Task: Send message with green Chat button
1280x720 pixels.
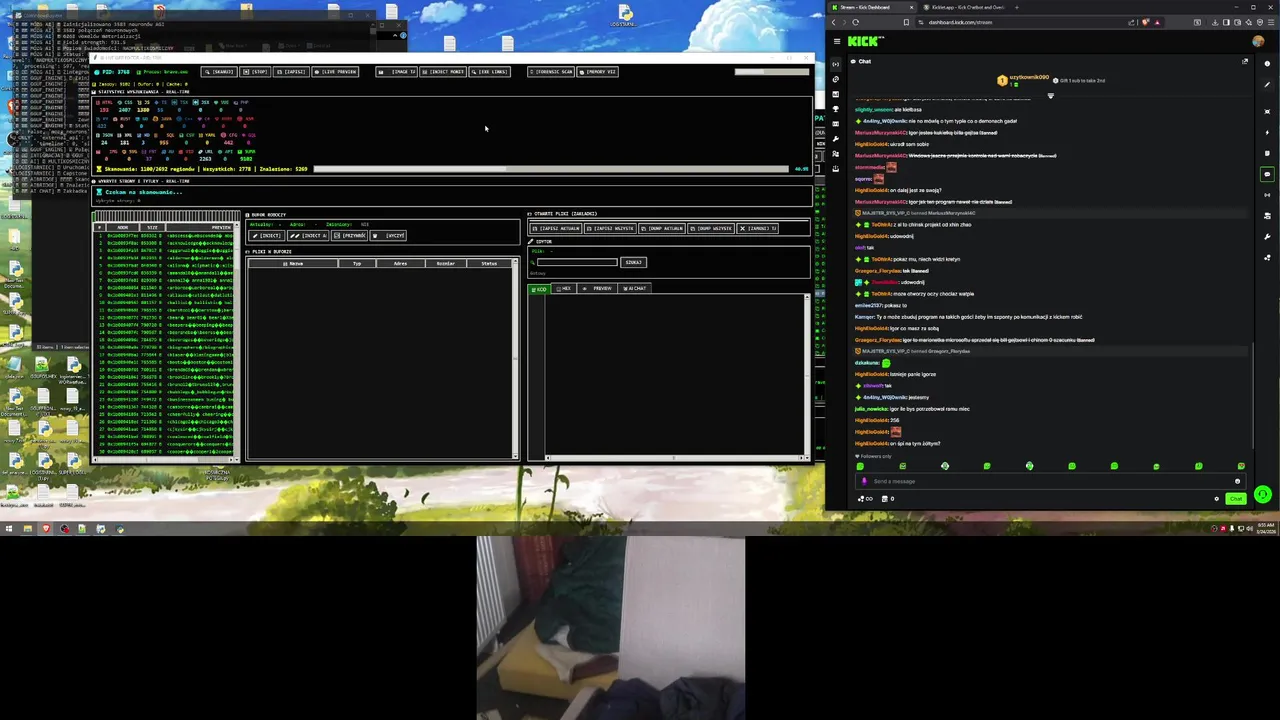Action: [1236, 498]
